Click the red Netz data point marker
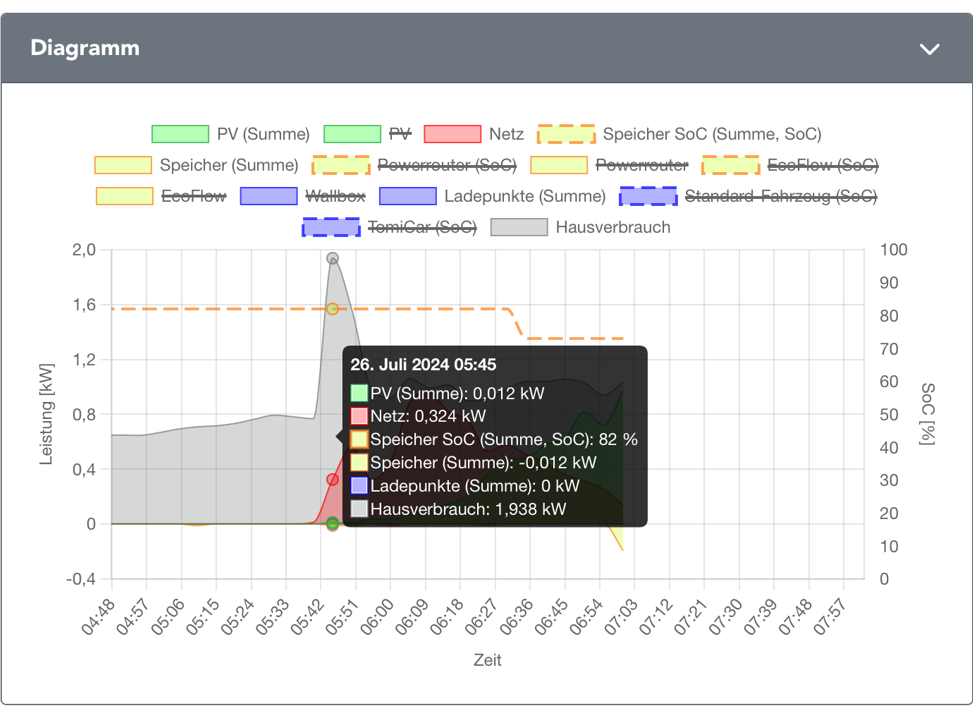This screenshot has width=976, height=714. [x=333, y=480]
